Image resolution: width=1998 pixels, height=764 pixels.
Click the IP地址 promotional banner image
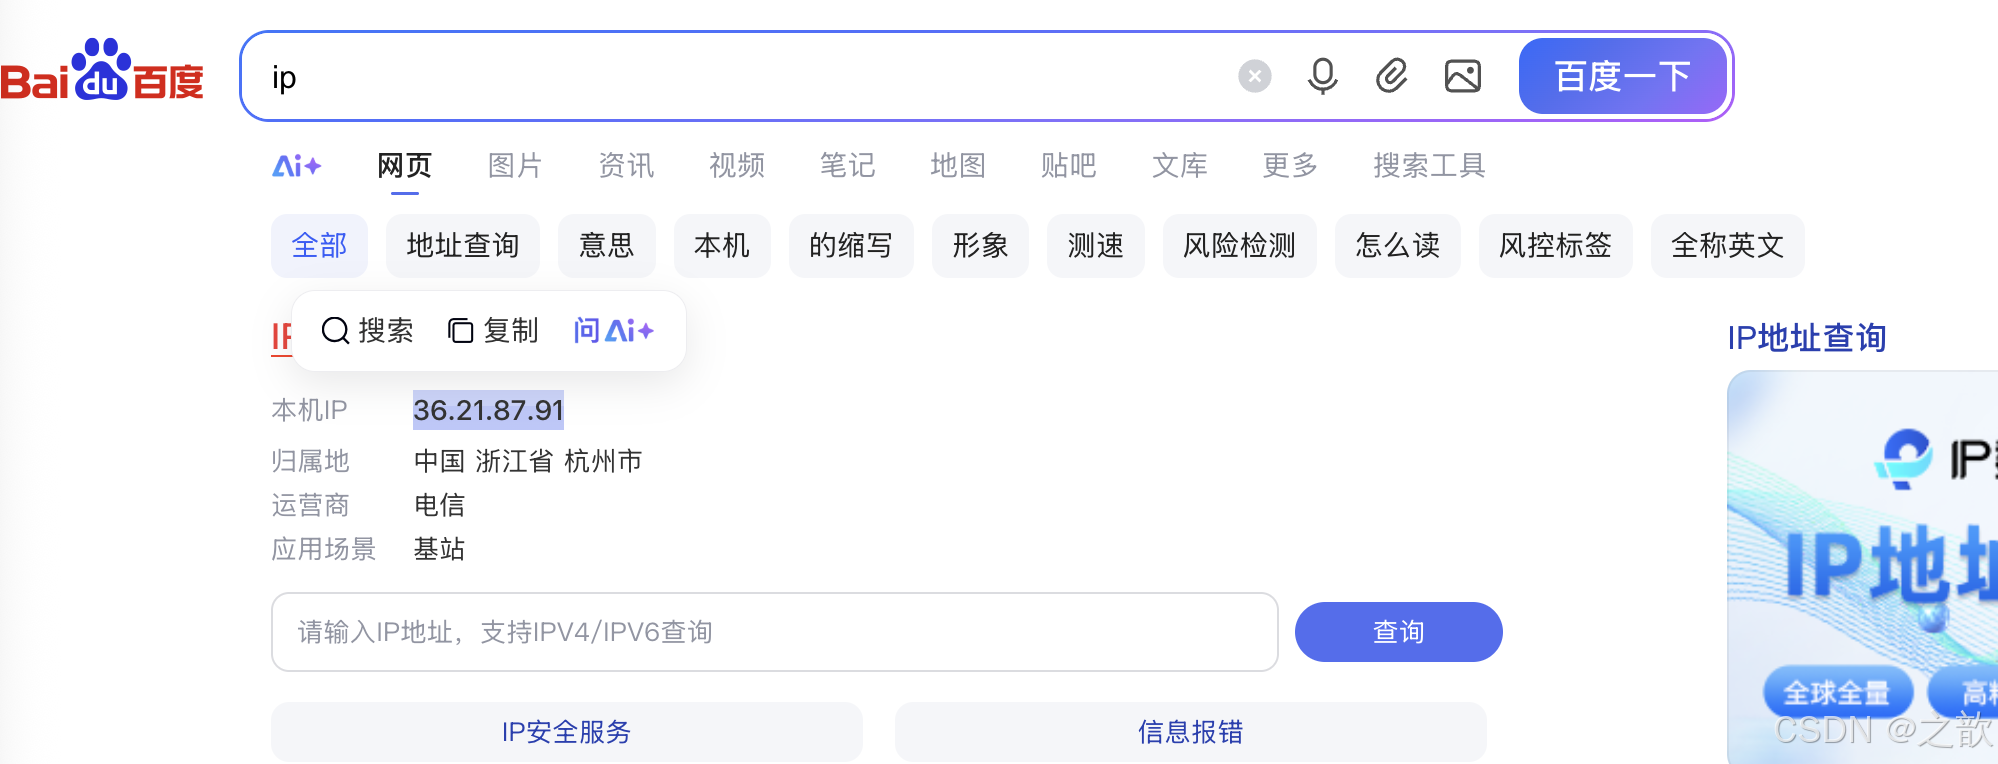coord(1863,567)
